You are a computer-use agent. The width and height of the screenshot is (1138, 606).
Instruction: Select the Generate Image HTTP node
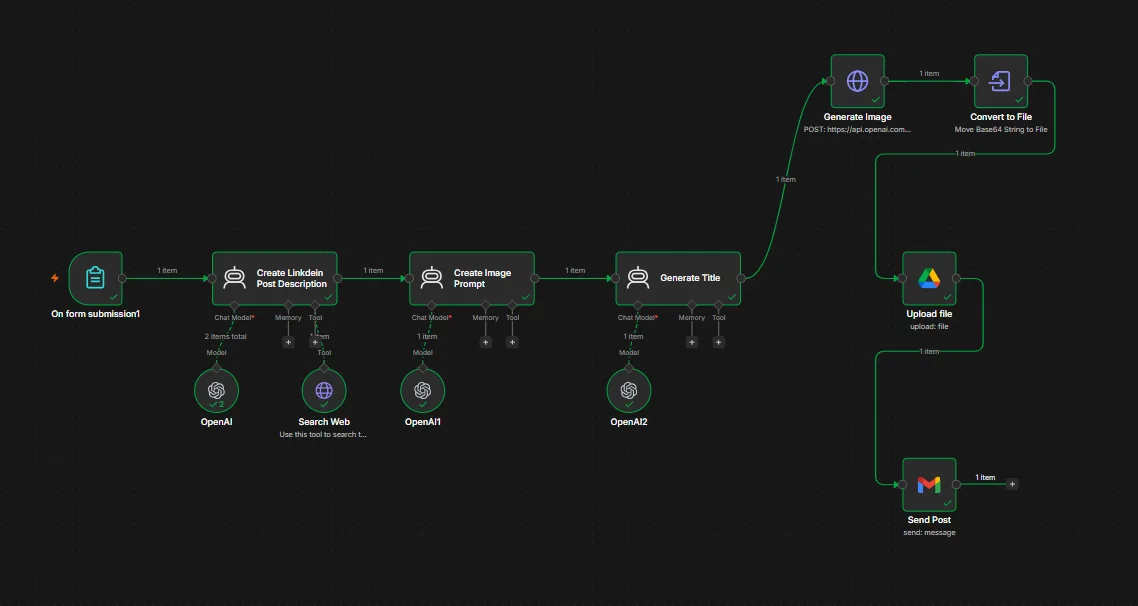click(857, 81)
